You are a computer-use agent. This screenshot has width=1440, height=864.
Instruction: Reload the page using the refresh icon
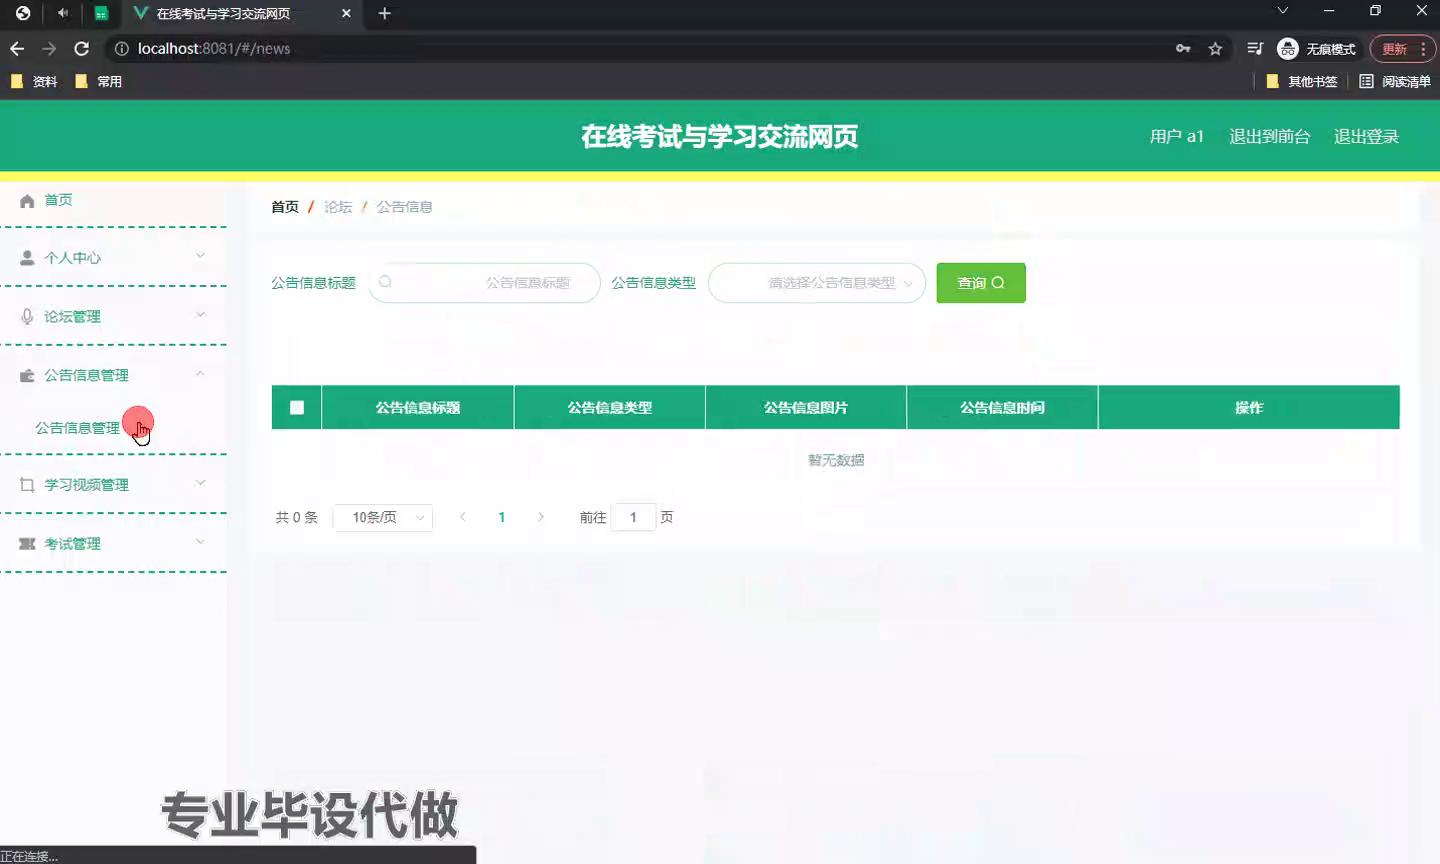pos(82,49)
